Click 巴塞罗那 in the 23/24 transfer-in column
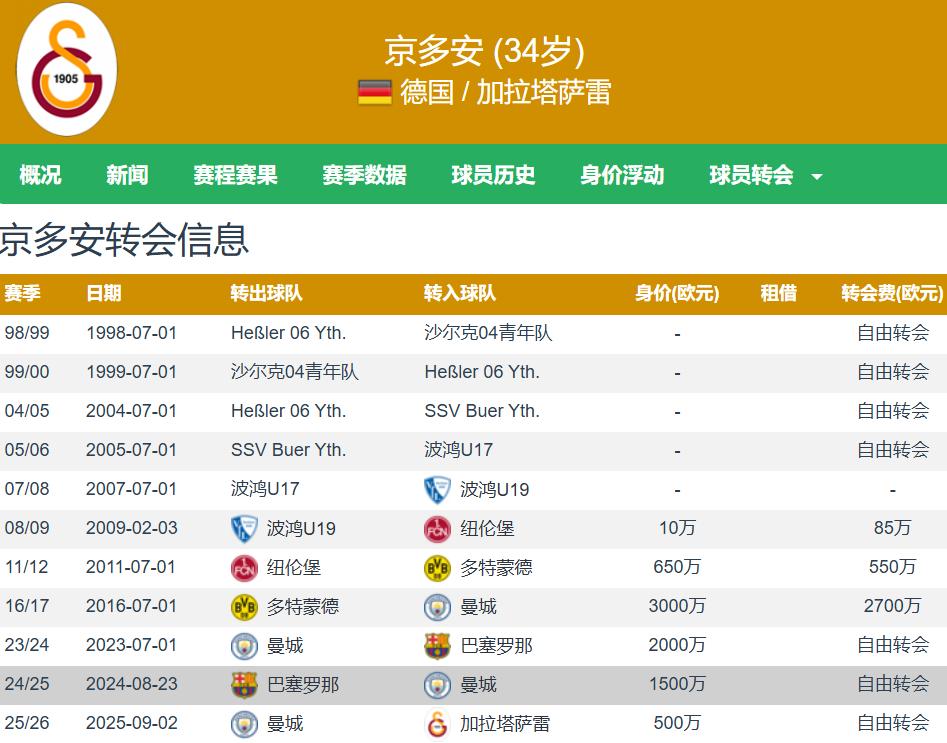 (496, 646)
